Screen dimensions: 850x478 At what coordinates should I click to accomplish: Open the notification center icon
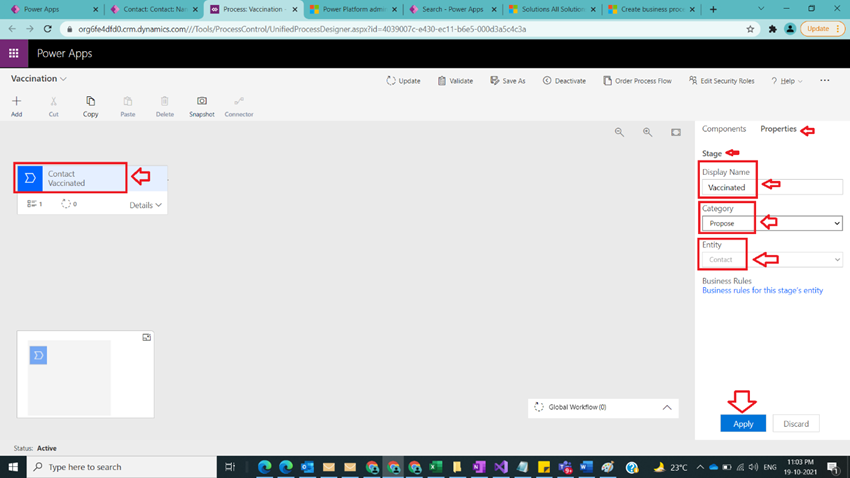(x=834, y=467)
